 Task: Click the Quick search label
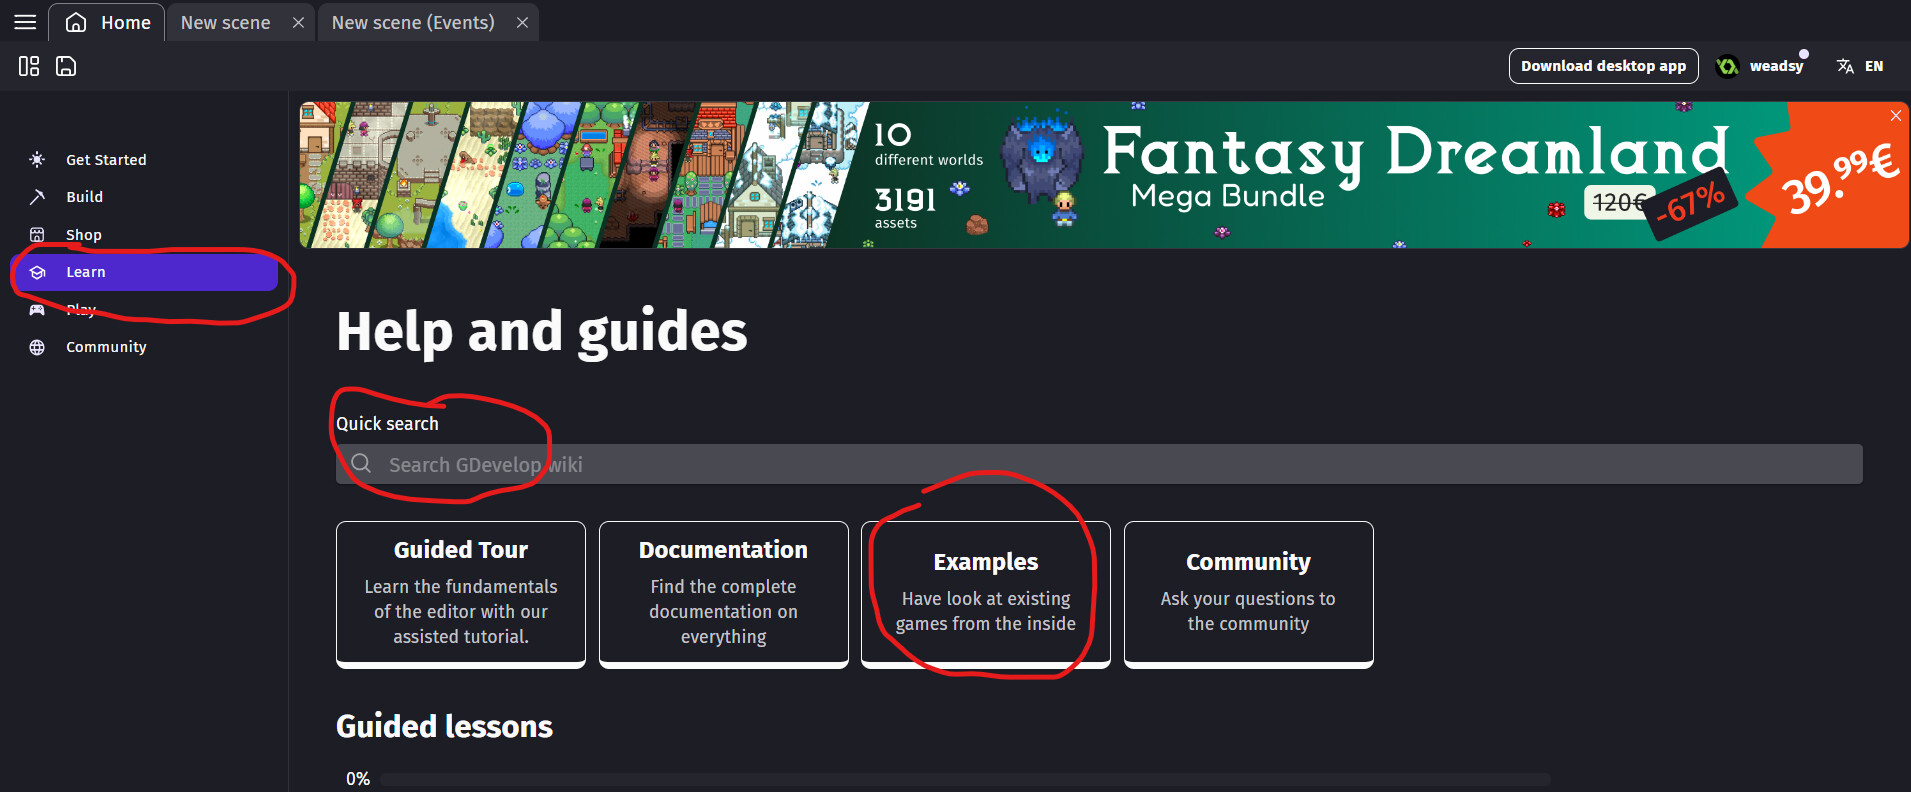(x=387, y=424)
